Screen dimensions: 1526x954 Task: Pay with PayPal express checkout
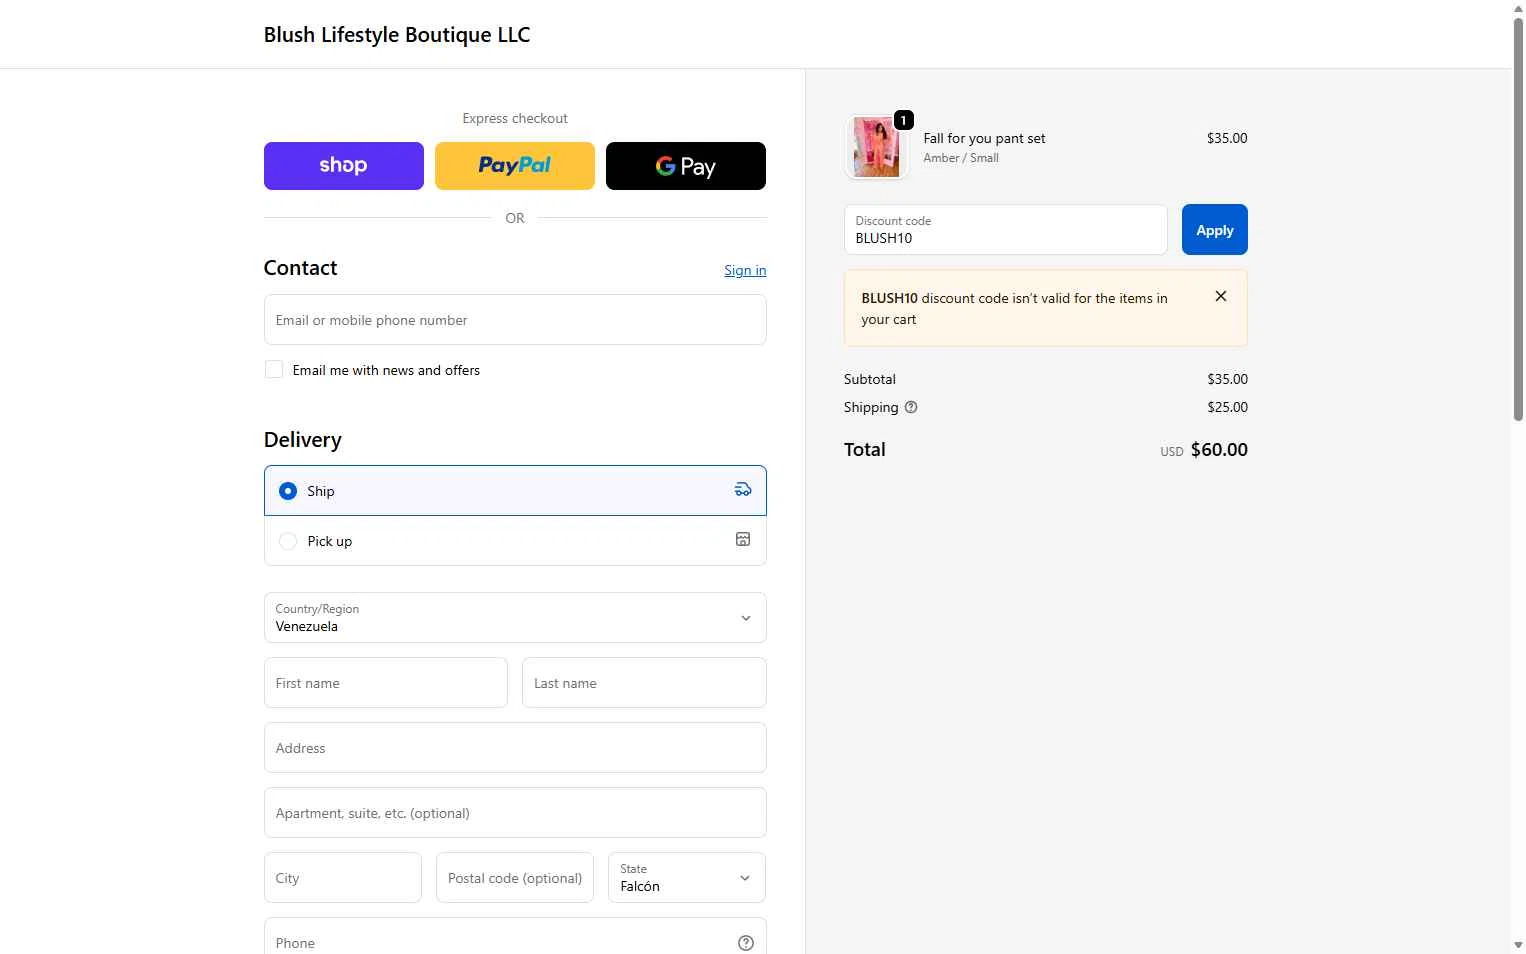tap(515, 166)
